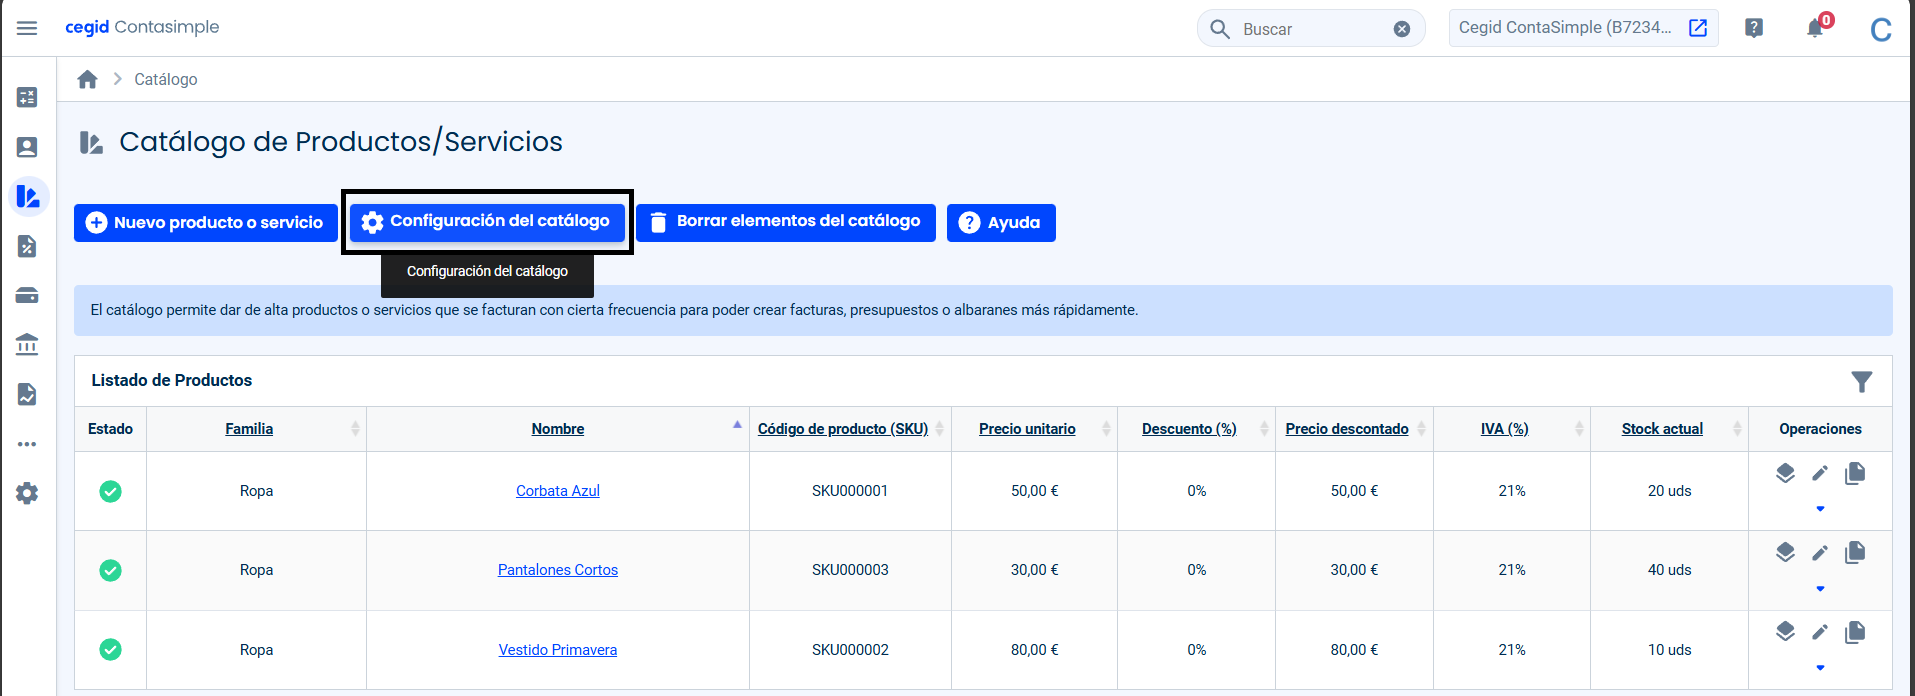
Task: Sort by IVA (%) column
Action: [x=1504, y=428]
